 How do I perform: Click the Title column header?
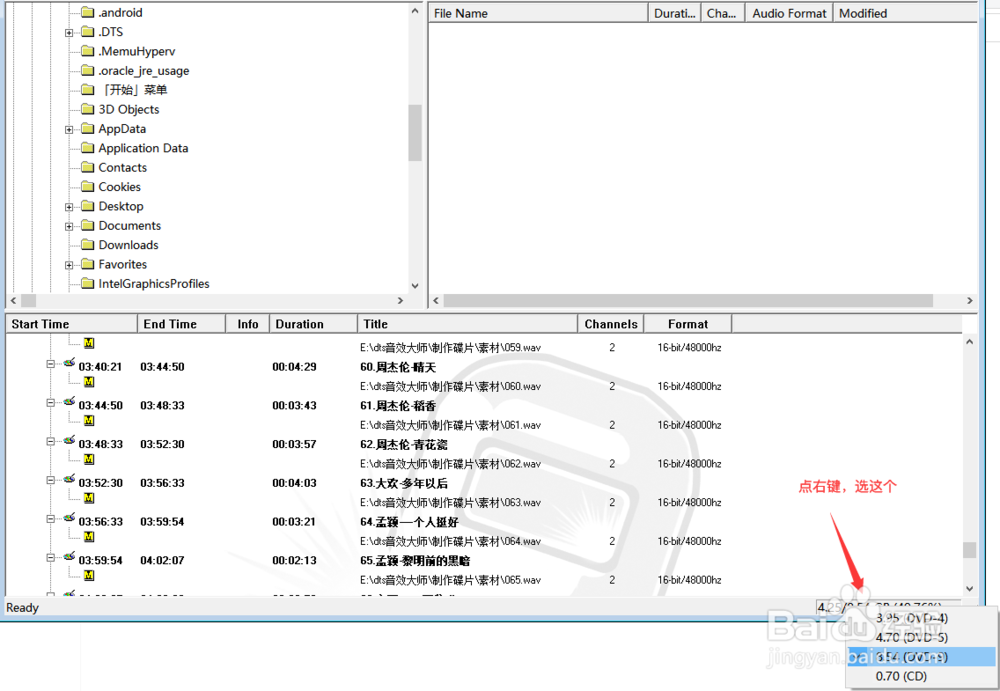pyautogui.click(x=467, y=324)
